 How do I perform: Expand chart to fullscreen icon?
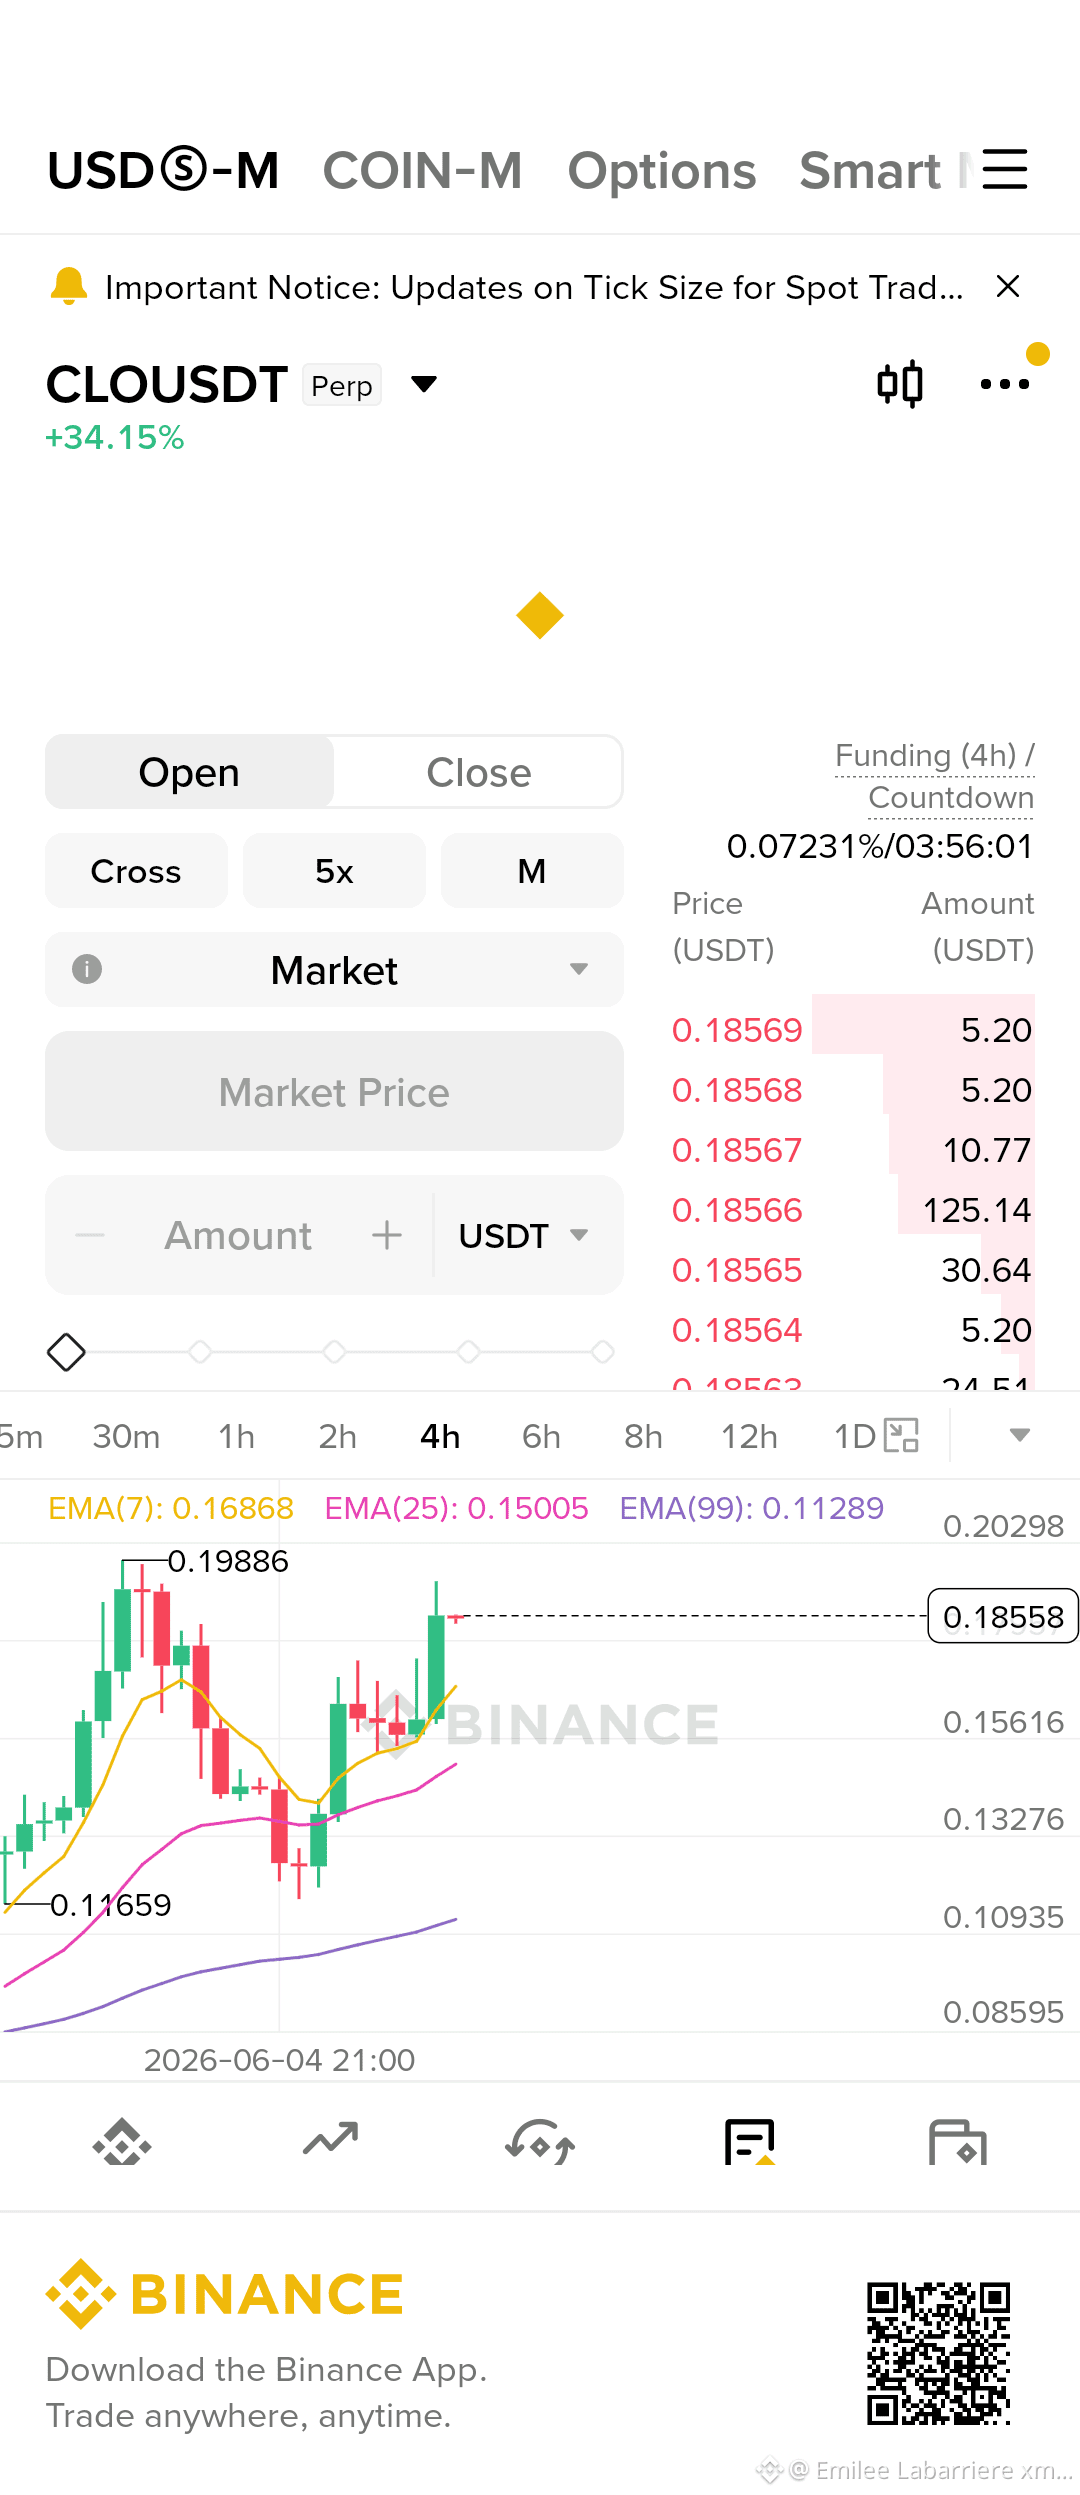(x=901, y=1435)
